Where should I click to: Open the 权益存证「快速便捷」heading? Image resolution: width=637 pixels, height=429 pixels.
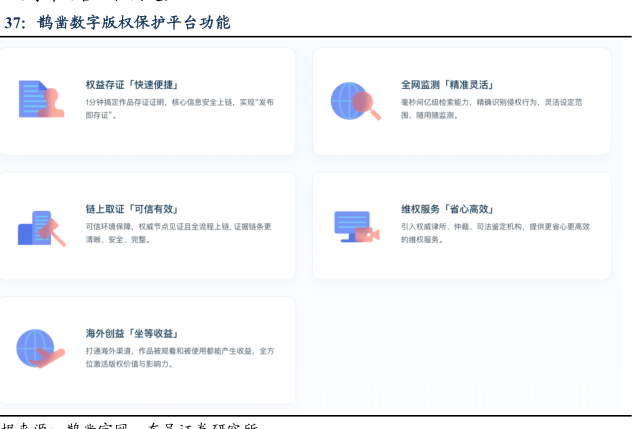pyautogui.click(x=138, y=85)
